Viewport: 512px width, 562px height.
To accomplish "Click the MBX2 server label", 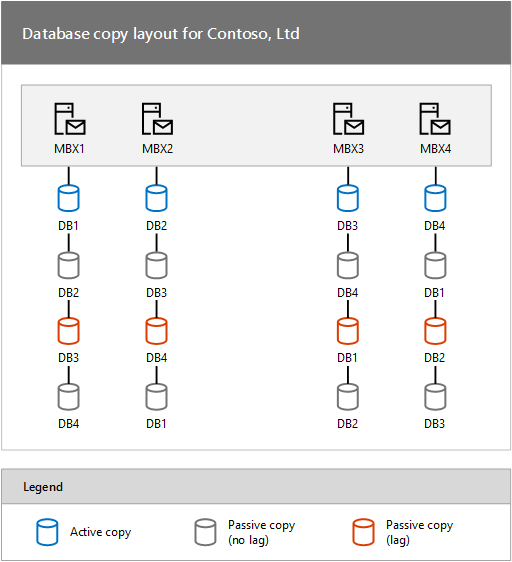I will coord(157,149).
